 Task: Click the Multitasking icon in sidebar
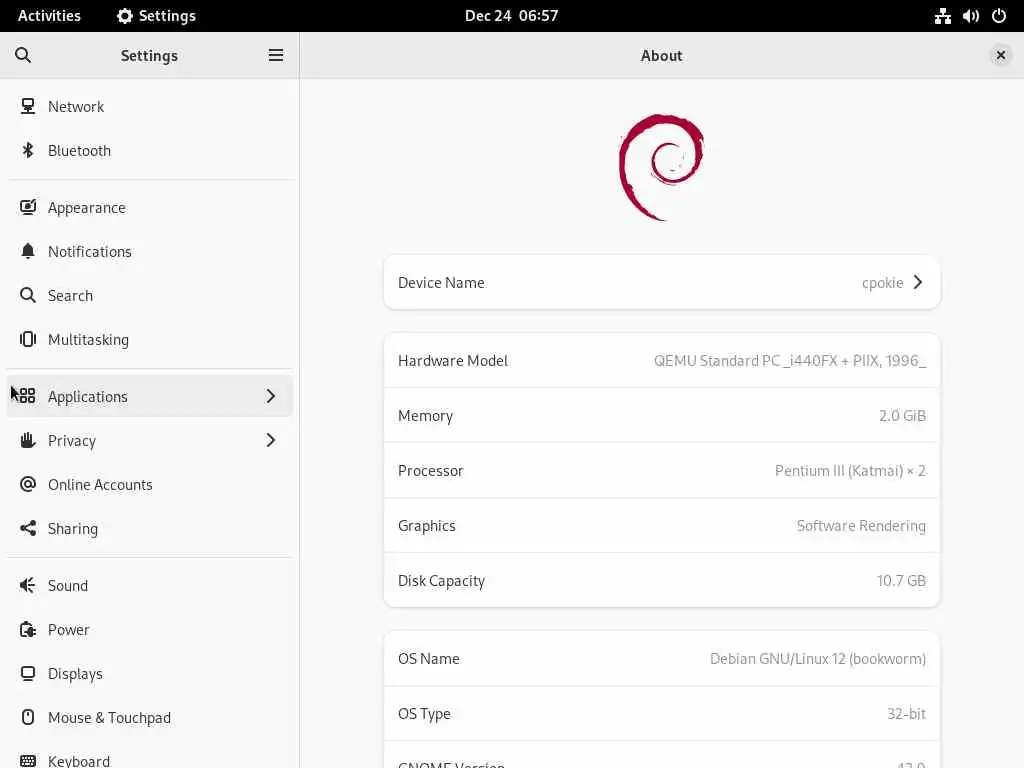tap(27, 339)
